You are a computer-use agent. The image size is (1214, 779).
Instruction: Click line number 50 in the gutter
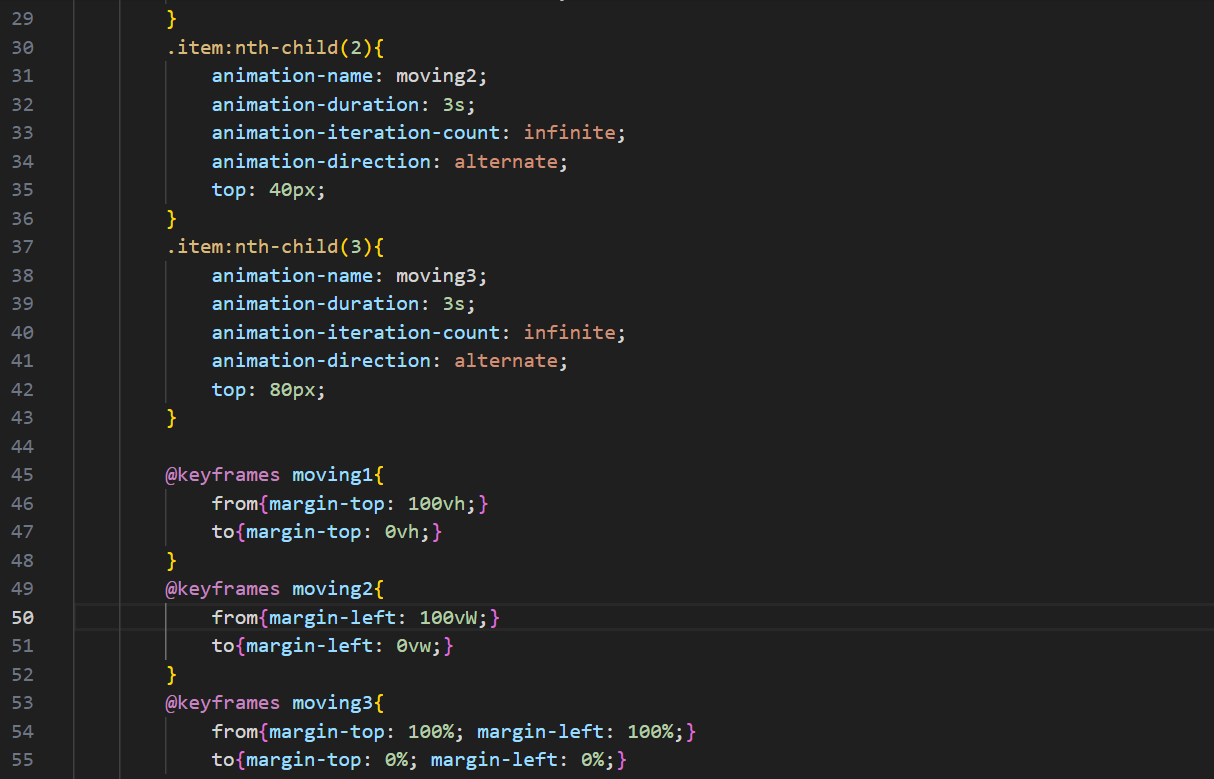coord(22,617)
